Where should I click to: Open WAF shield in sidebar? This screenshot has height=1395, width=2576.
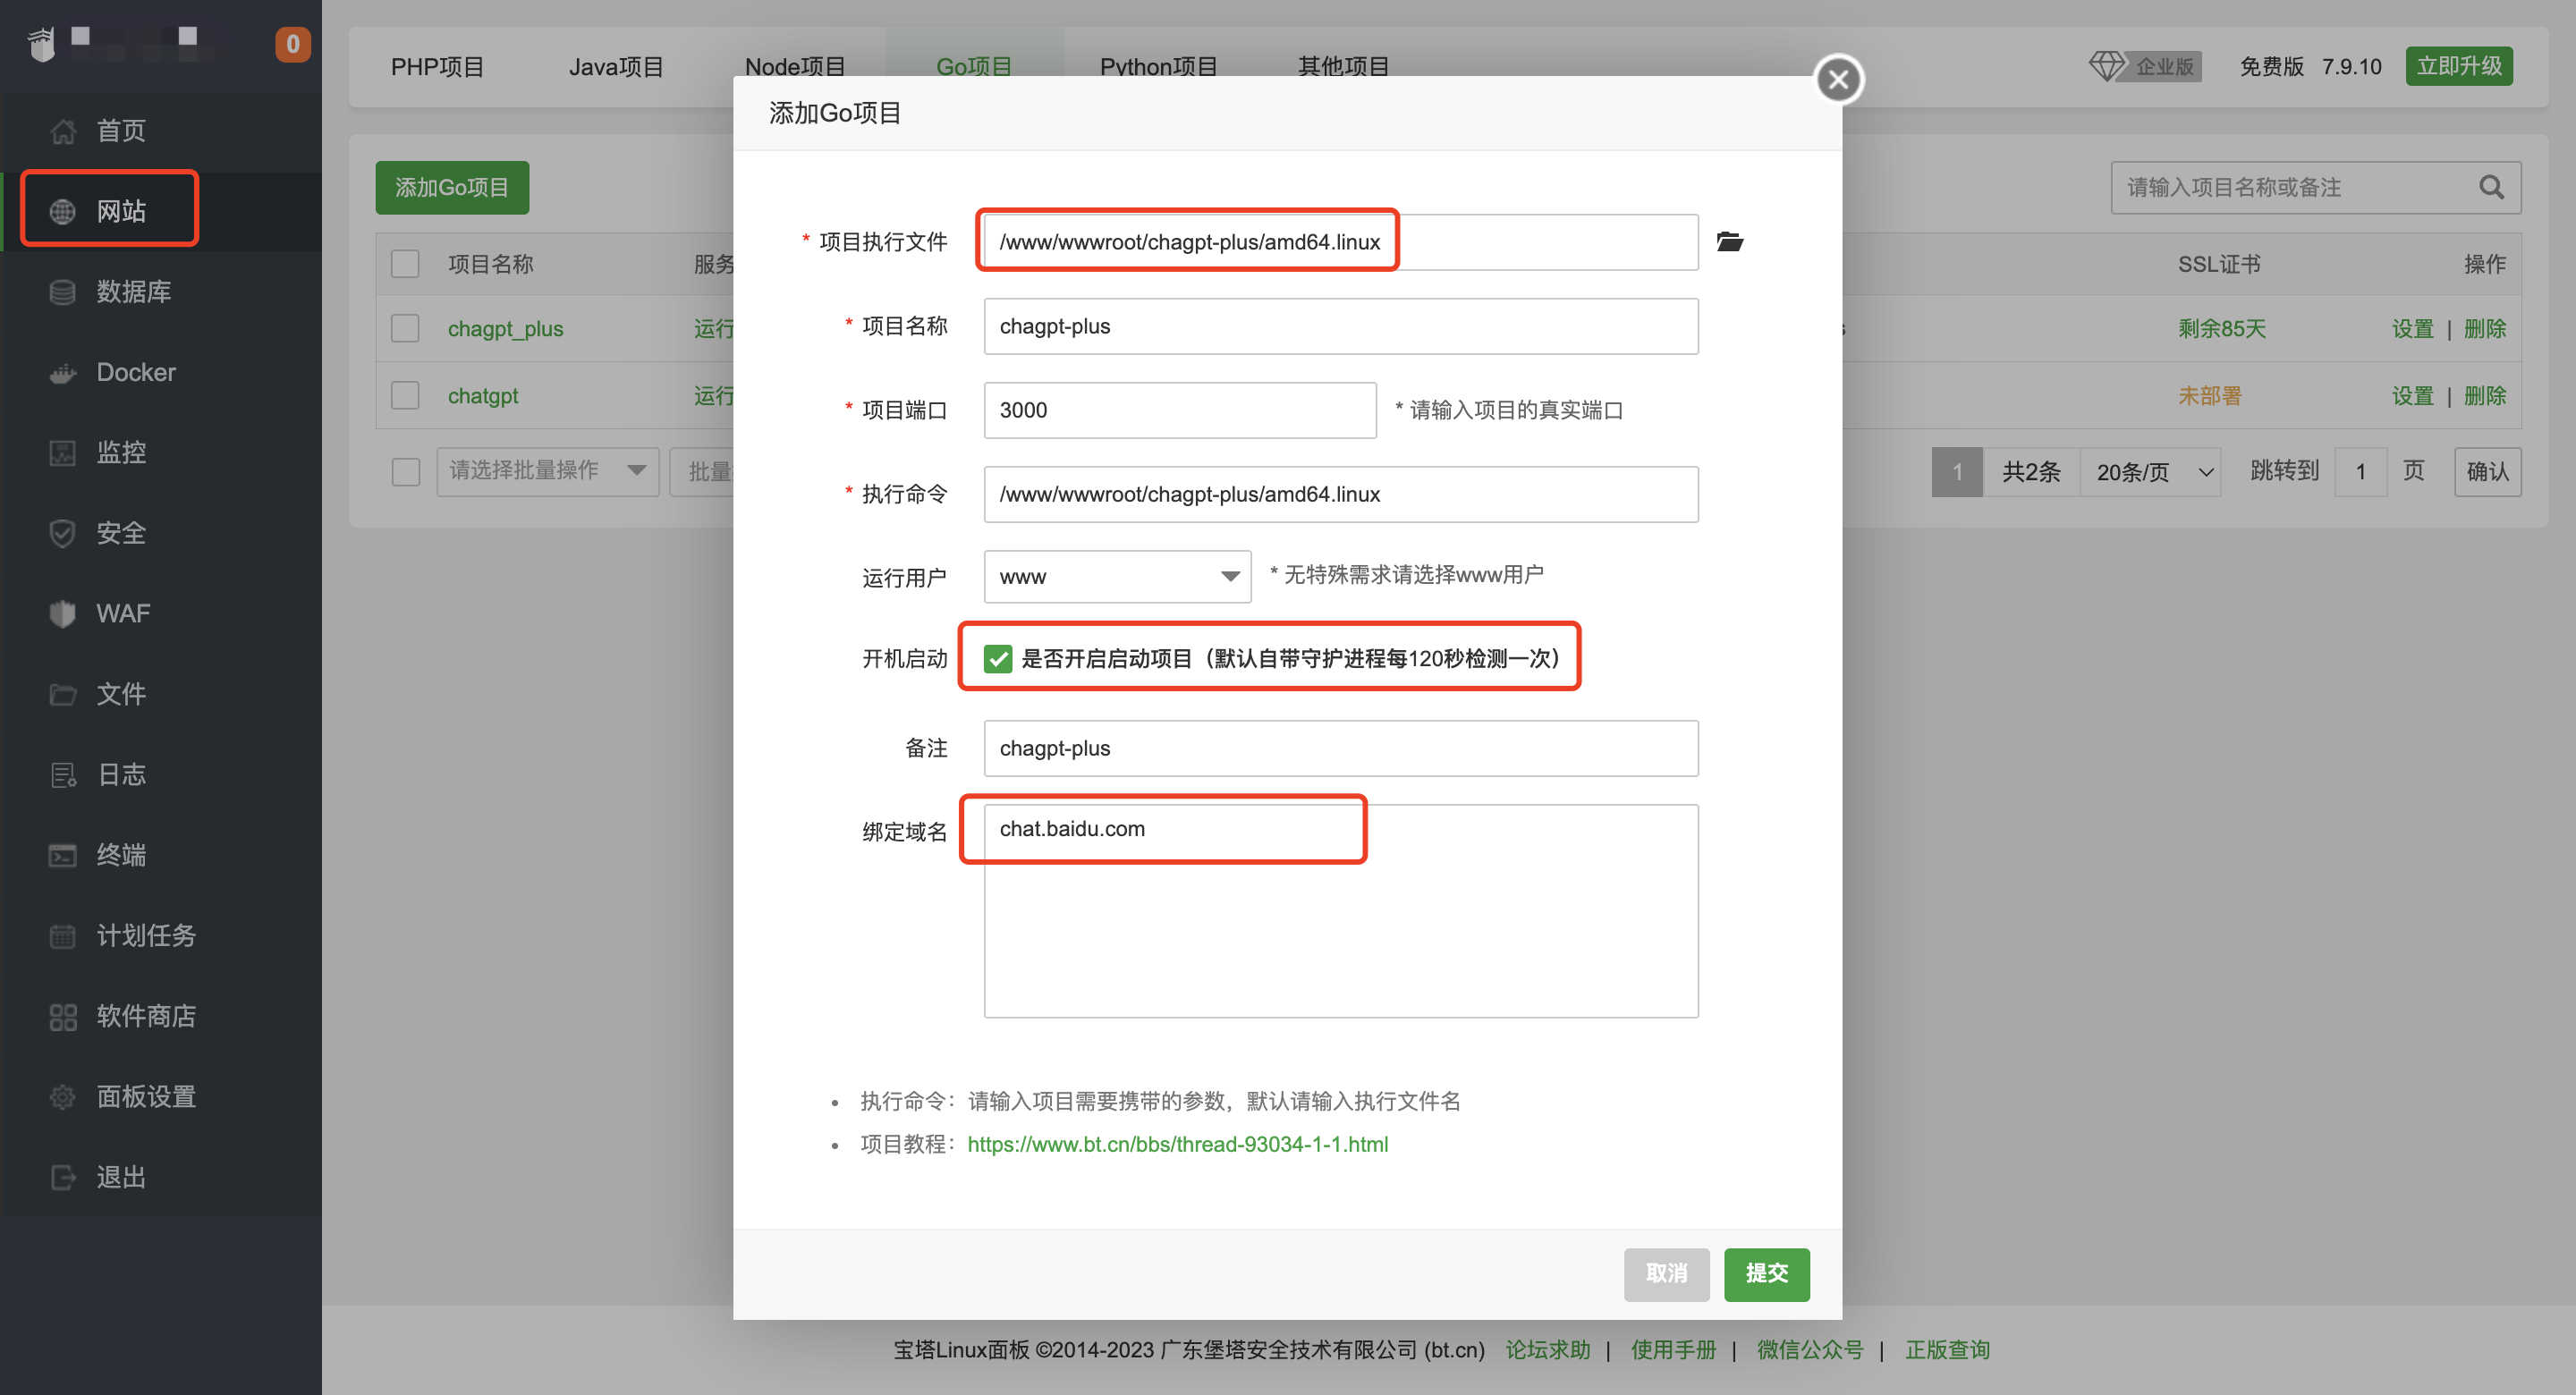tap(122, 613)
